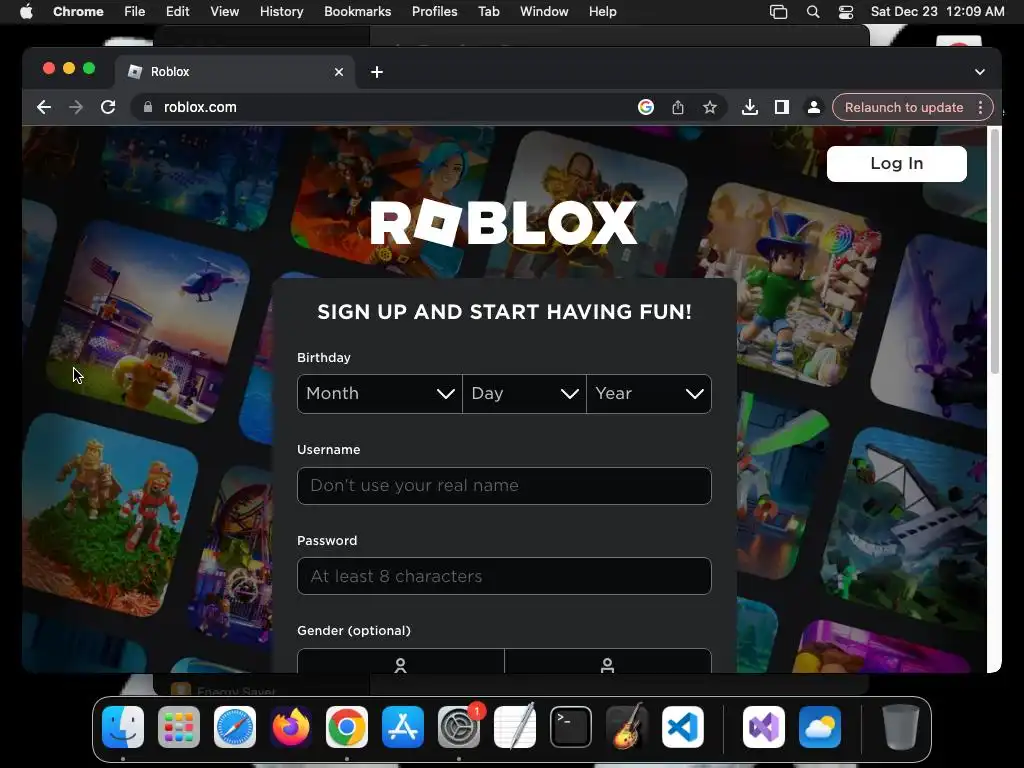The height and width of the screenshot is (768, 1024).
Task: Open Visual Studio from the Dock
Action: tap(764, 727)
